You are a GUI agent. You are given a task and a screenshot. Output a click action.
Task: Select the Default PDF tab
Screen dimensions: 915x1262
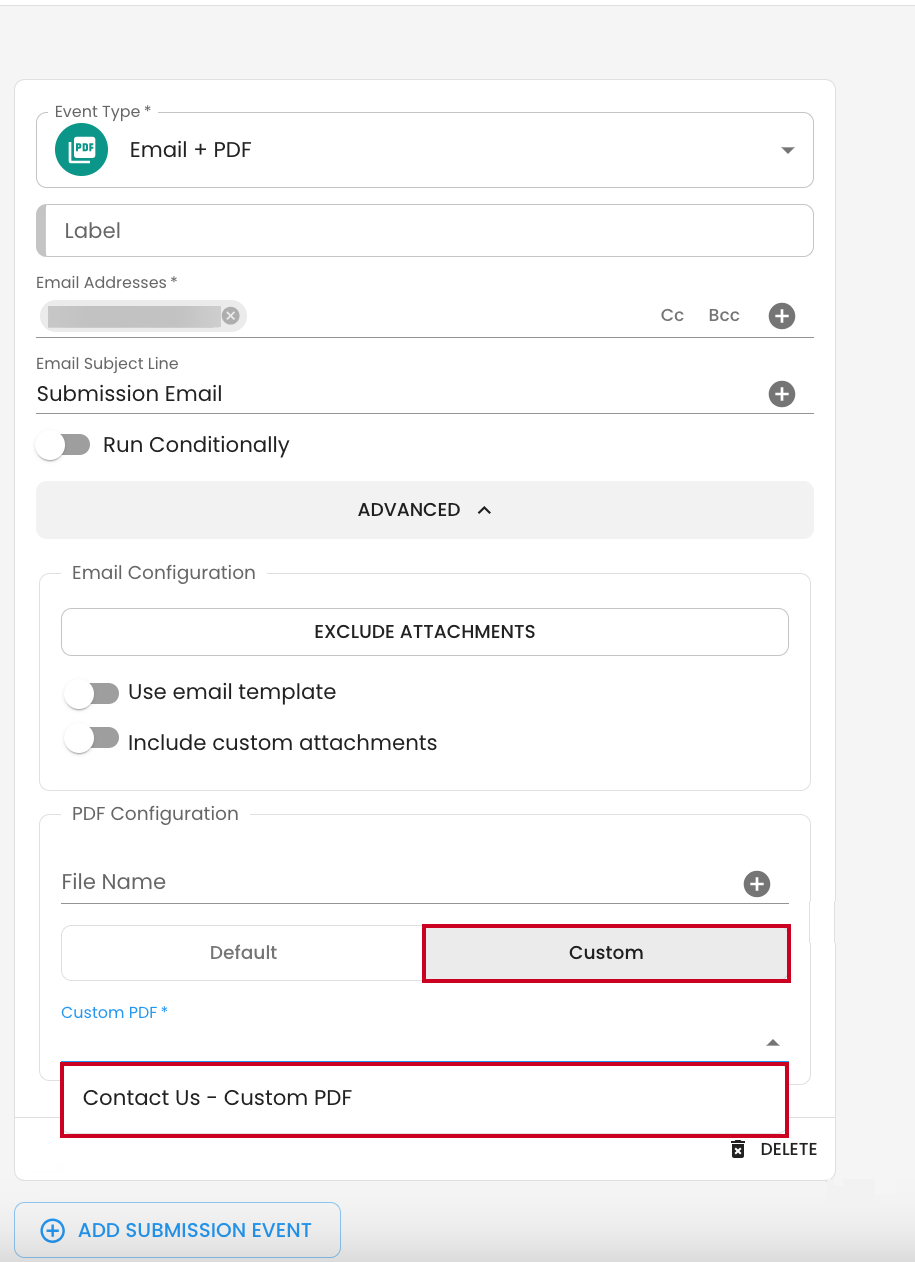coord(243,953)
